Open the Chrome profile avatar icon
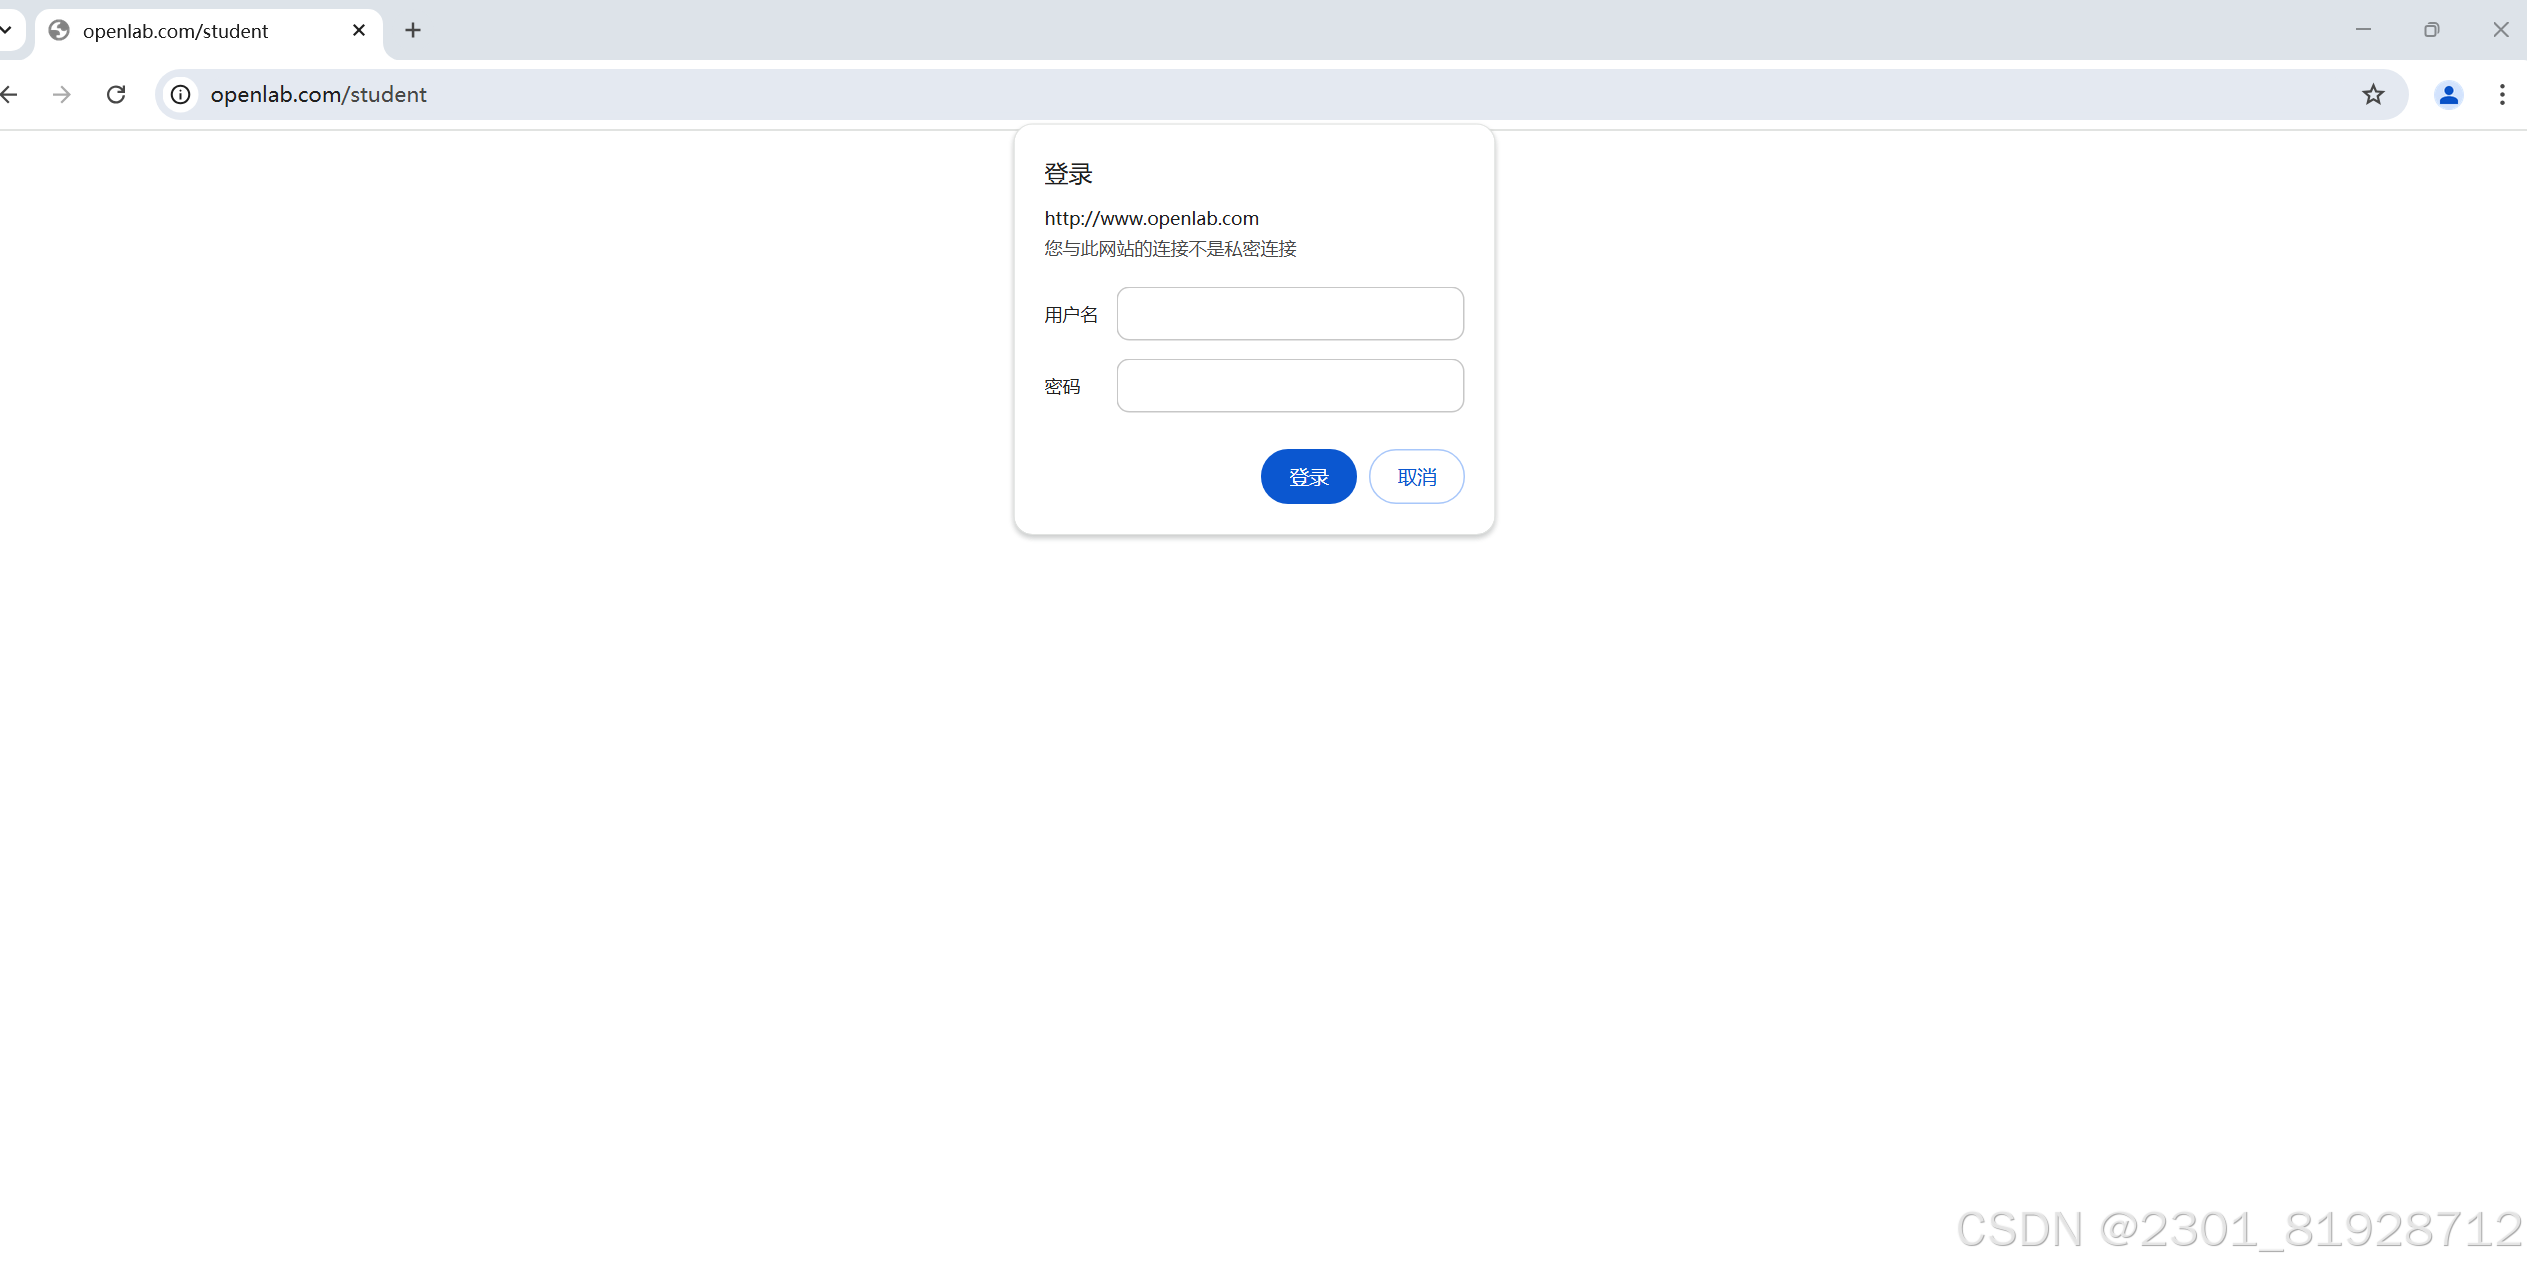2527x1270 pixels. pos(2448,94)
